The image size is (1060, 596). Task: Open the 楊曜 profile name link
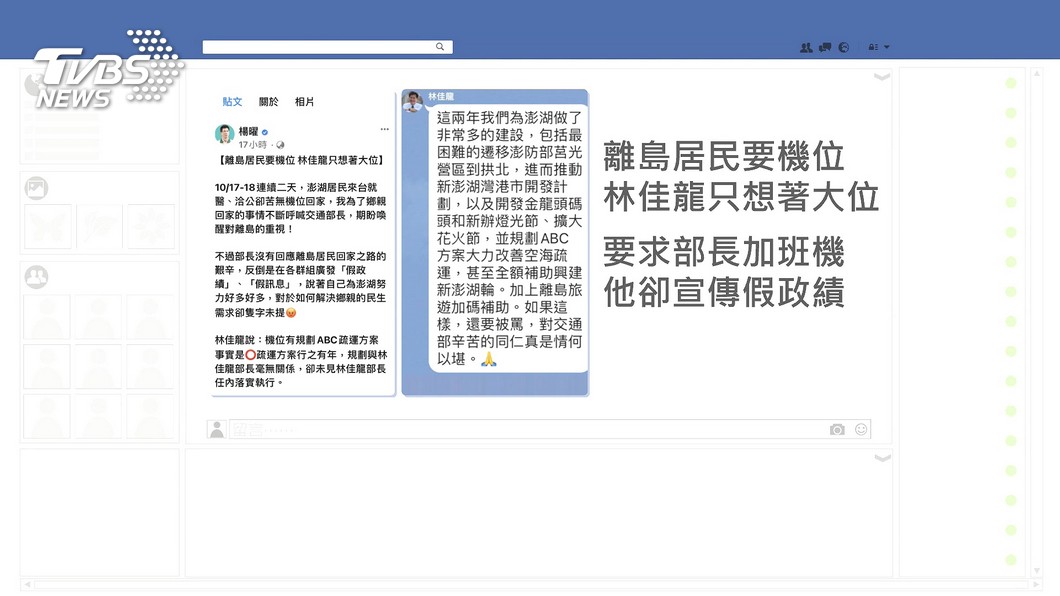click(248, 131)
